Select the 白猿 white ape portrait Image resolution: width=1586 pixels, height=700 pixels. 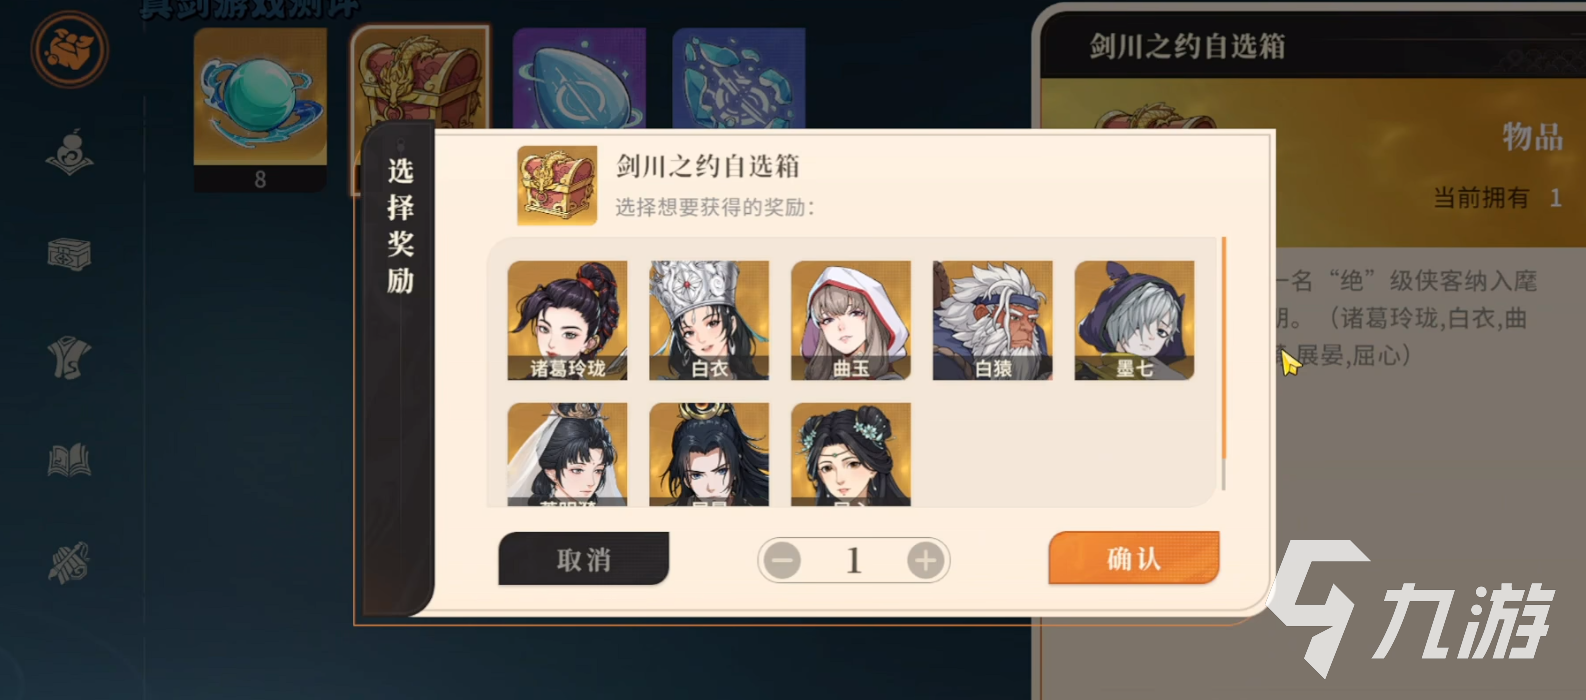tap(993, 321)
